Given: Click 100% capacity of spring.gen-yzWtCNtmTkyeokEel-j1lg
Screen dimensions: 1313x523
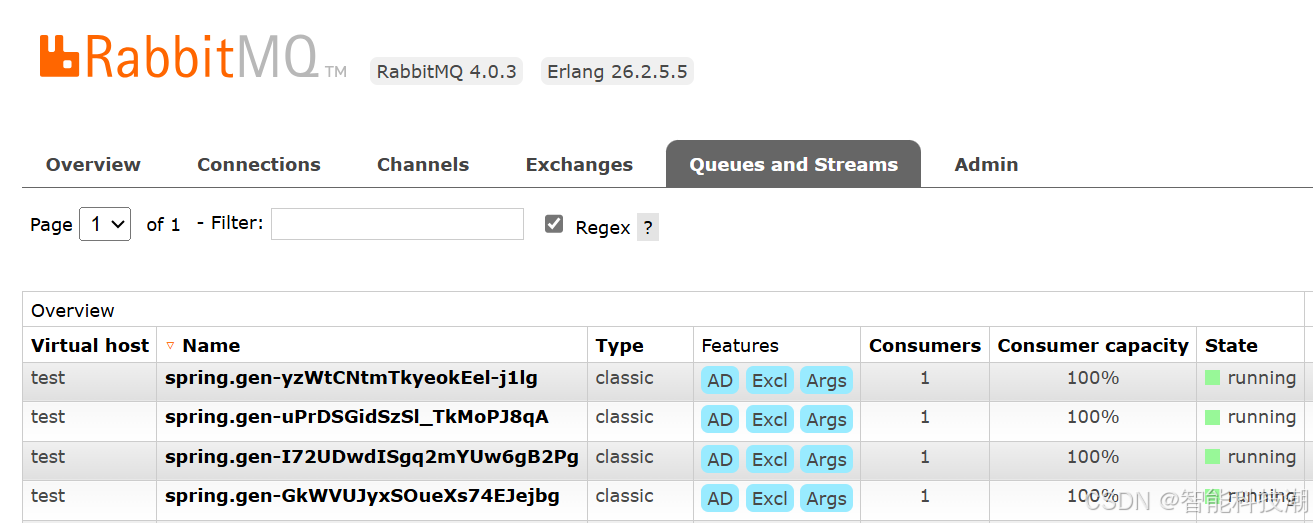Looking at the screenshot, I should pyautogui.click(x=1093, y=378).
